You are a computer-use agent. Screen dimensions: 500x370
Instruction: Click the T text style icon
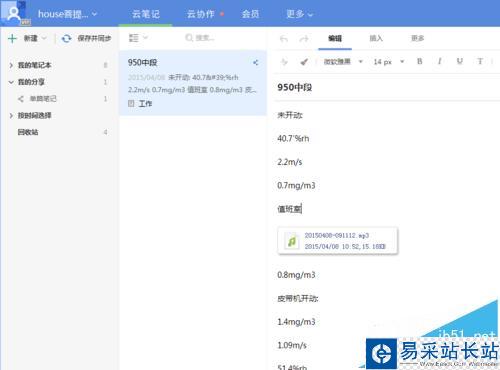(x=480, y=61)
